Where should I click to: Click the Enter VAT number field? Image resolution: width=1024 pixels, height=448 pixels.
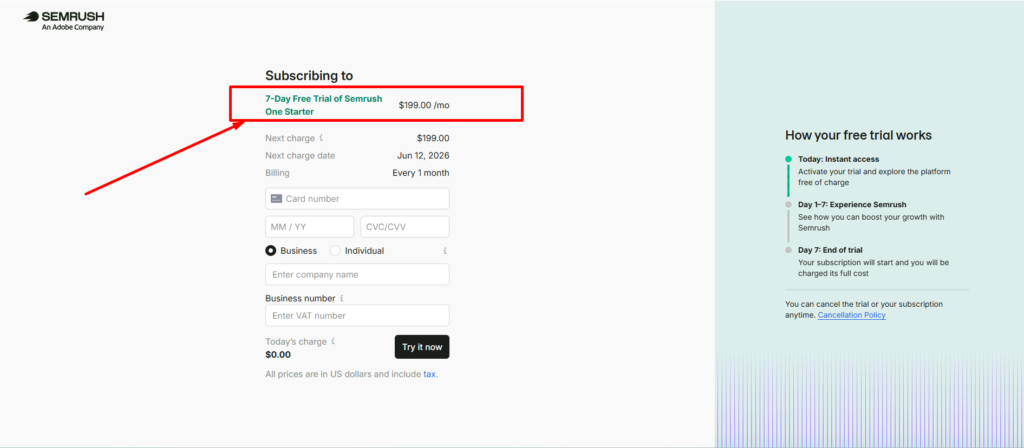pyautogui.click(x=357, y=315)
